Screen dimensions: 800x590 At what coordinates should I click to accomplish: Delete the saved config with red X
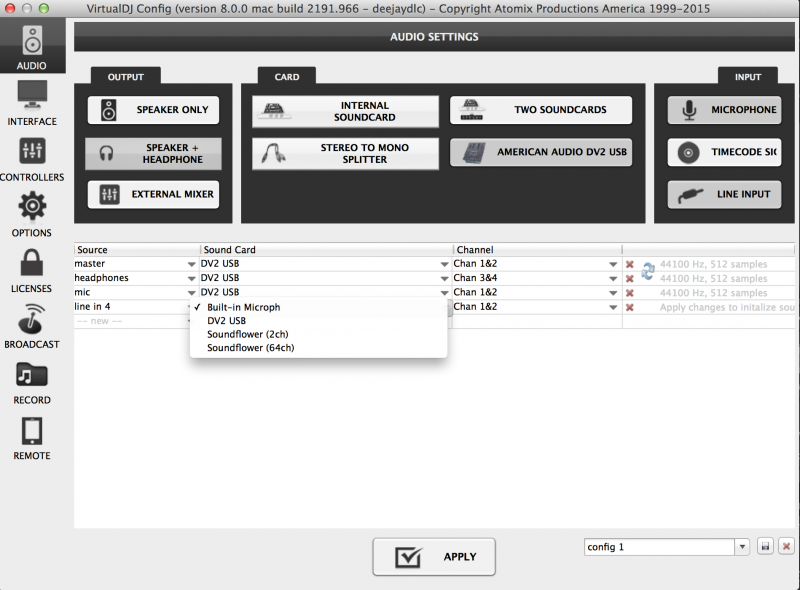tap(787, 547)
